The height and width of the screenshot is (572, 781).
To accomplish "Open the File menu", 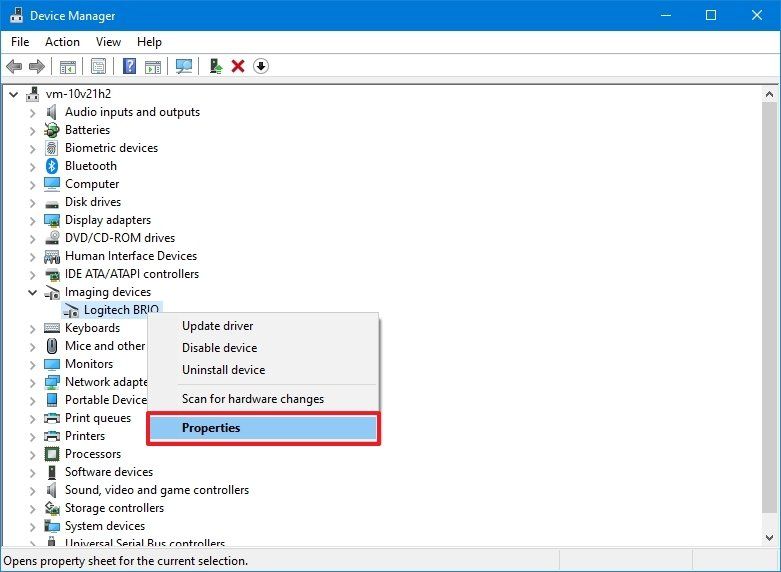I will click(x=20, y=42).
